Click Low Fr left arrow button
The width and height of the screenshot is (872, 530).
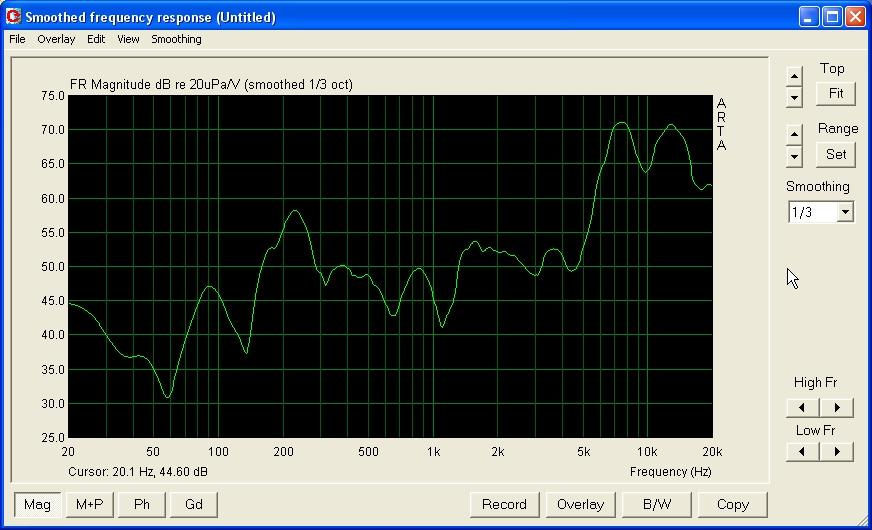[x=802, y=452]
